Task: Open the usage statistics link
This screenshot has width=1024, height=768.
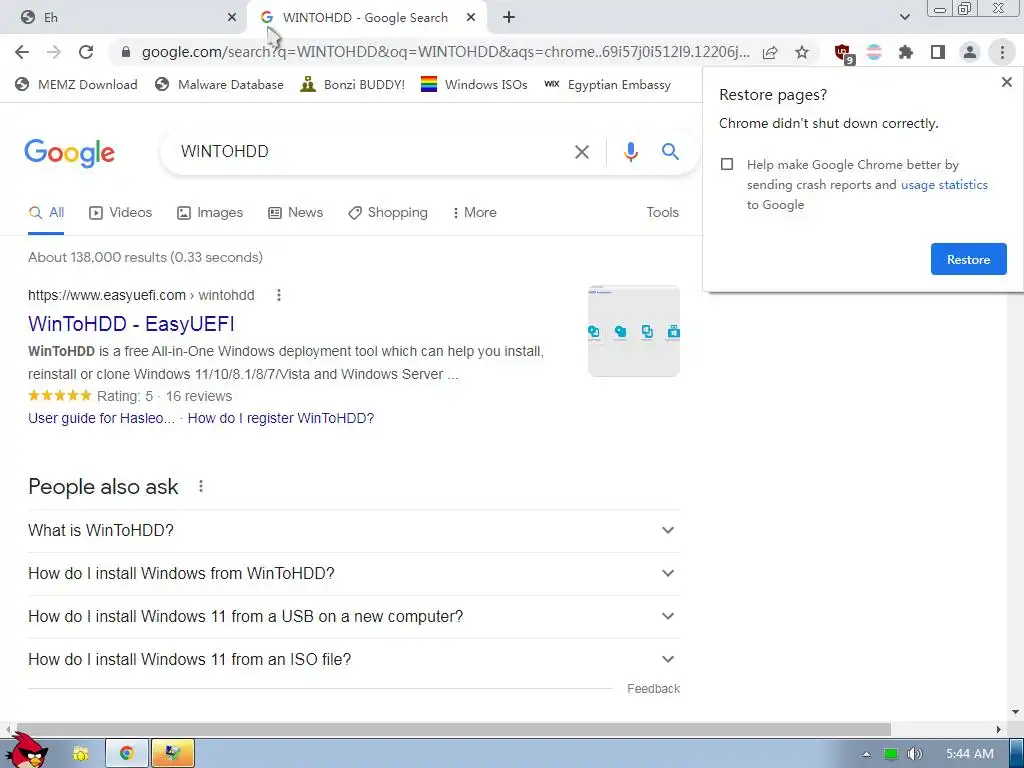Action: 944,185
